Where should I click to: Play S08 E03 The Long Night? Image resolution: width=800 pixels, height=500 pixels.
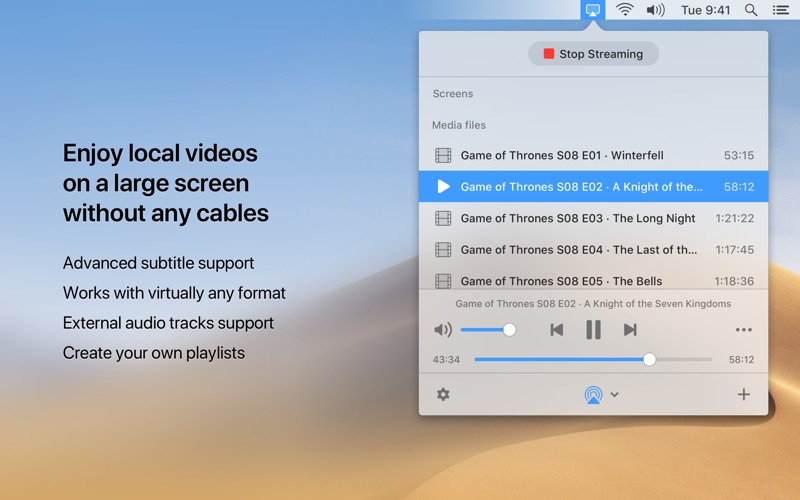(x=593, y=218)
